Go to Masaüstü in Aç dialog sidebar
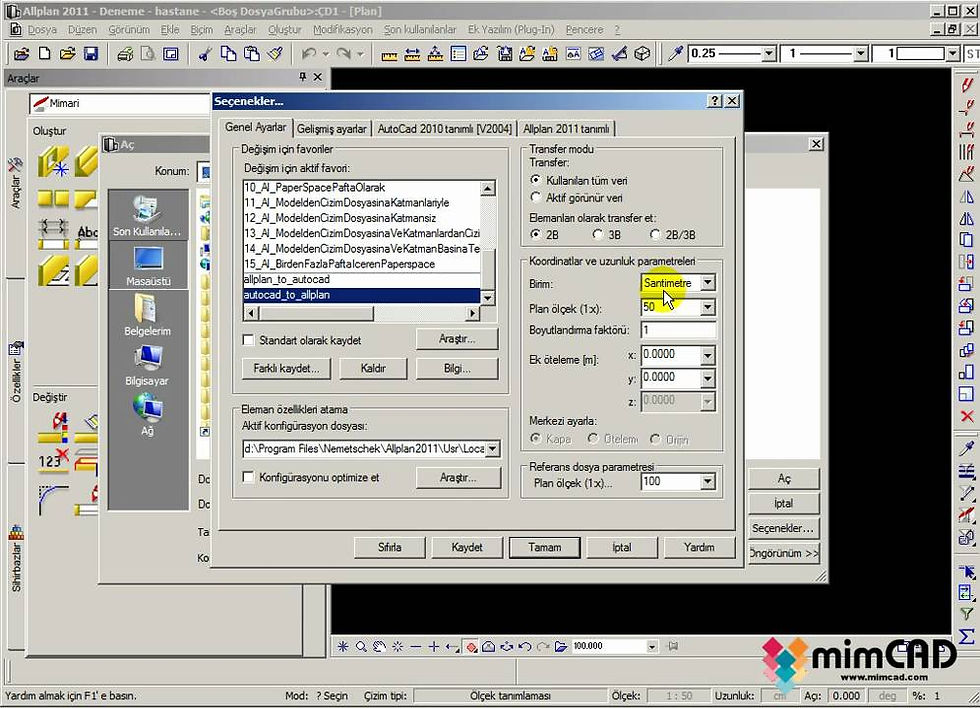 148,266
